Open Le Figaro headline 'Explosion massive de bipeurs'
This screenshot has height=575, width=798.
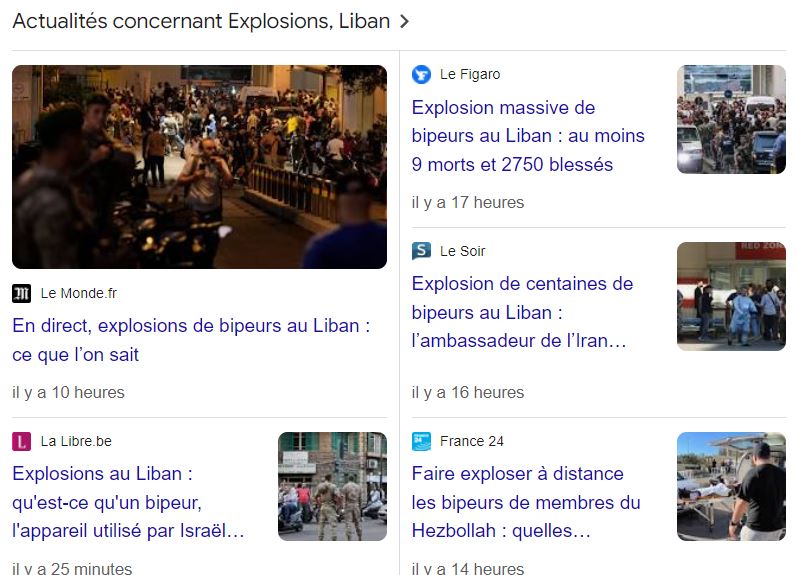coord(528,136)
